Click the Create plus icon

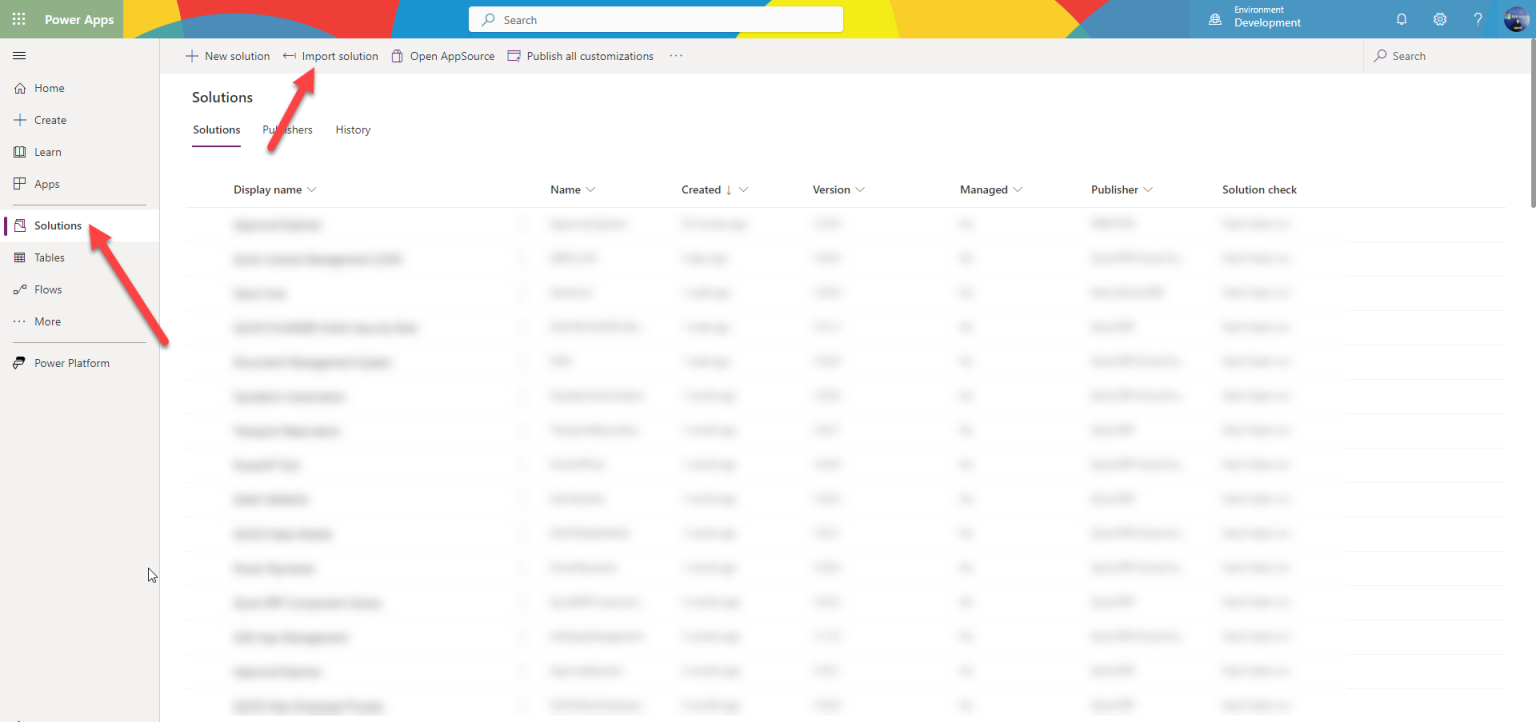tap(19, 120)
